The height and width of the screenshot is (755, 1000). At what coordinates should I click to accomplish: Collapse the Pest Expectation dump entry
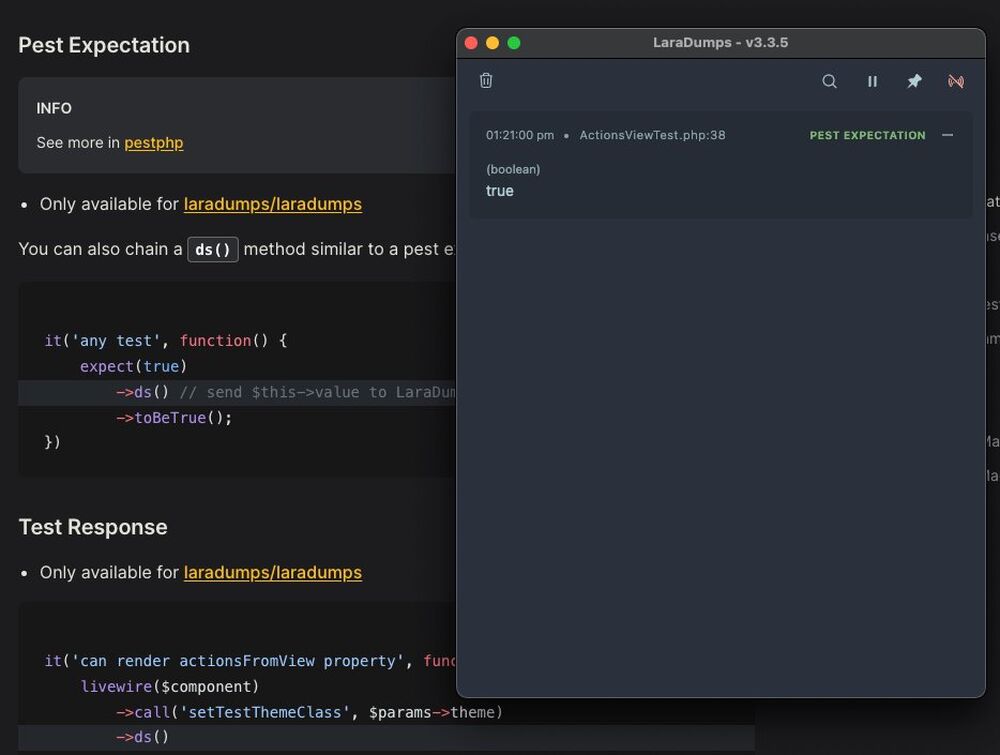(x=948, y=135)
